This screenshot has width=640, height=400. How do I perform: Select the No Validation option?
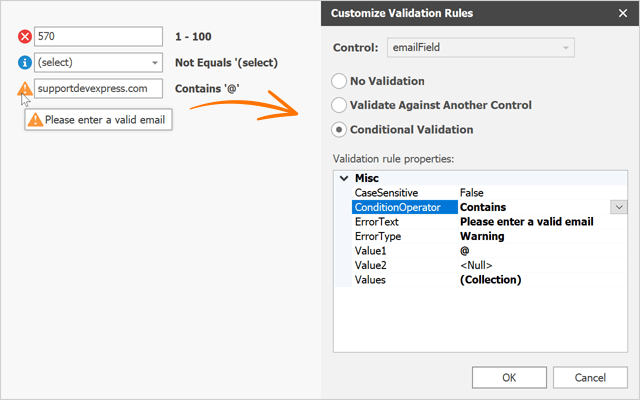pyautogui.click(x=340, y=81)
